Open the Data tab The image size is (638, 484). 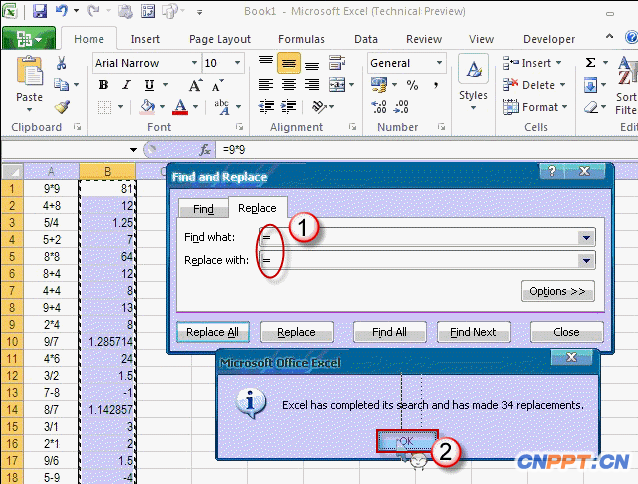[366, 39]
